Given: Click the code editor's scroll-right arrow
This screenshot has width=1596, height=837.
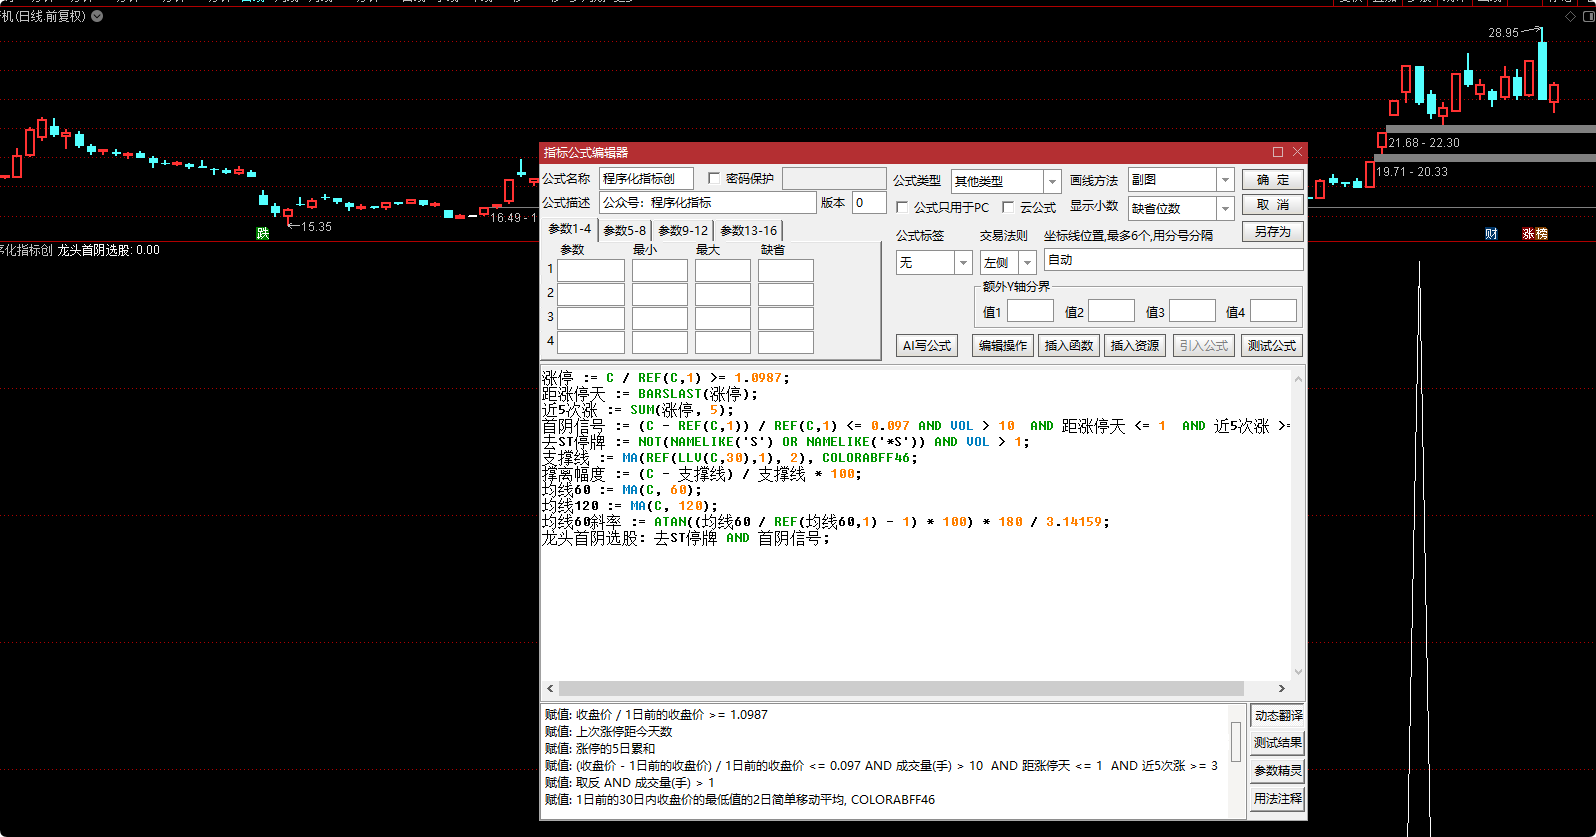Looking at the screenshot, I should [1281, 688].
